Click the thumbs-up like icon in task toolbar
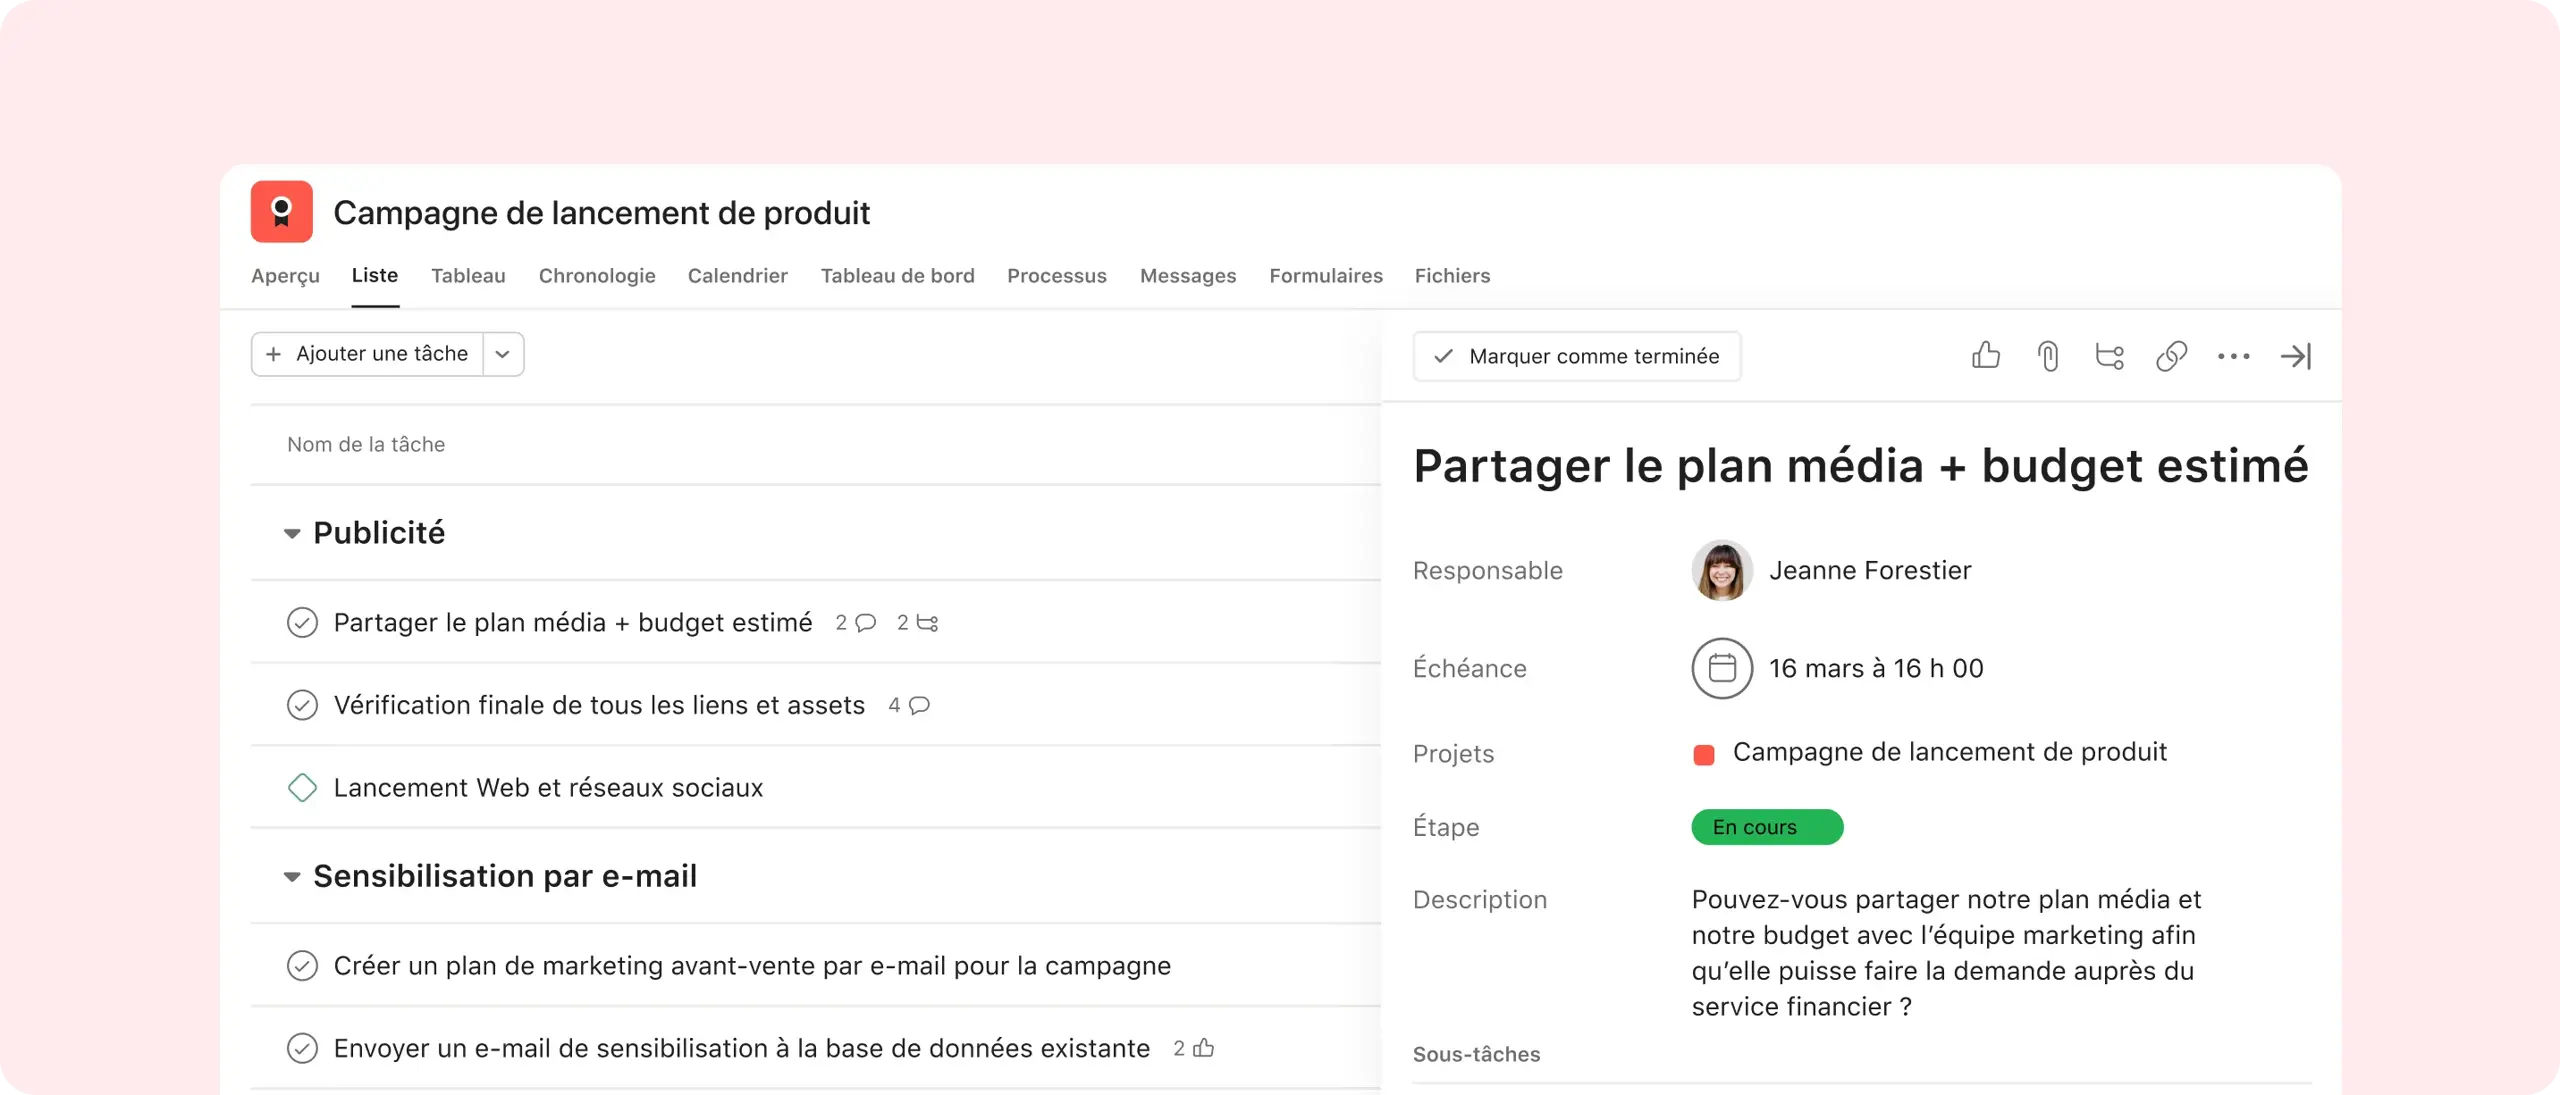Image resolution: width=2560 pixels, height=1095 pixels. pyautogui.click(x=1986, y=356)
